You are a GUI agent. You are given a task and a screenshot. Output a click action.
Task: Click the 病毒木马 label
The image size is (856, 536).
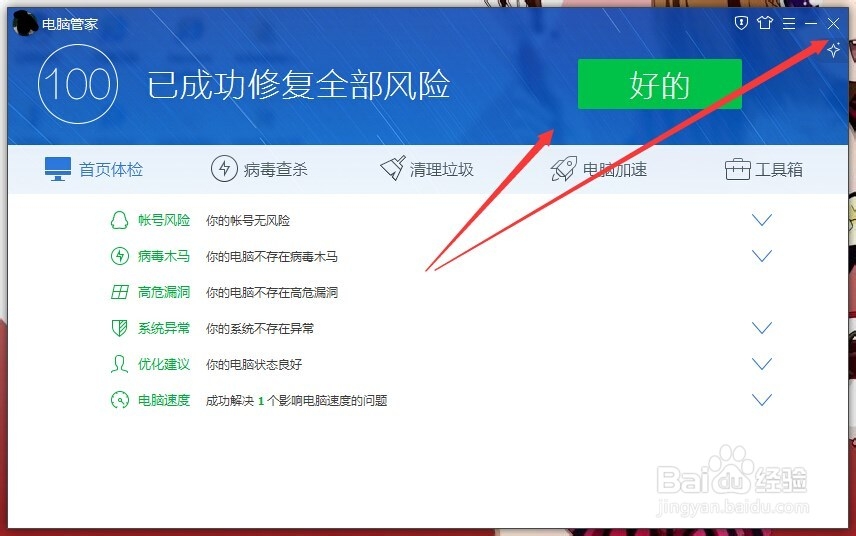(x=164, y=256)
